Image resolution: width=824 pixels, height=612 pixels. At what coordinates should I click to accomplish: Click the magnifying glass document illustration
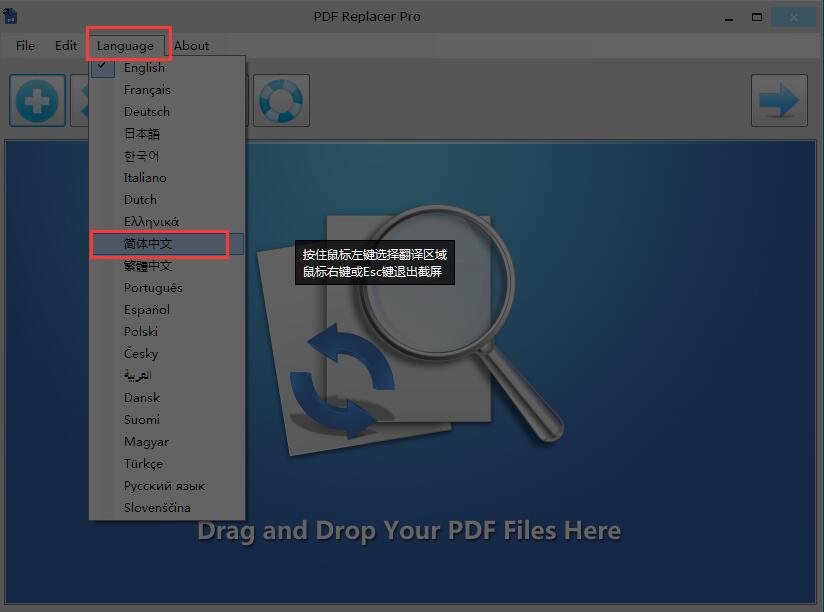[x=410, y=328]
